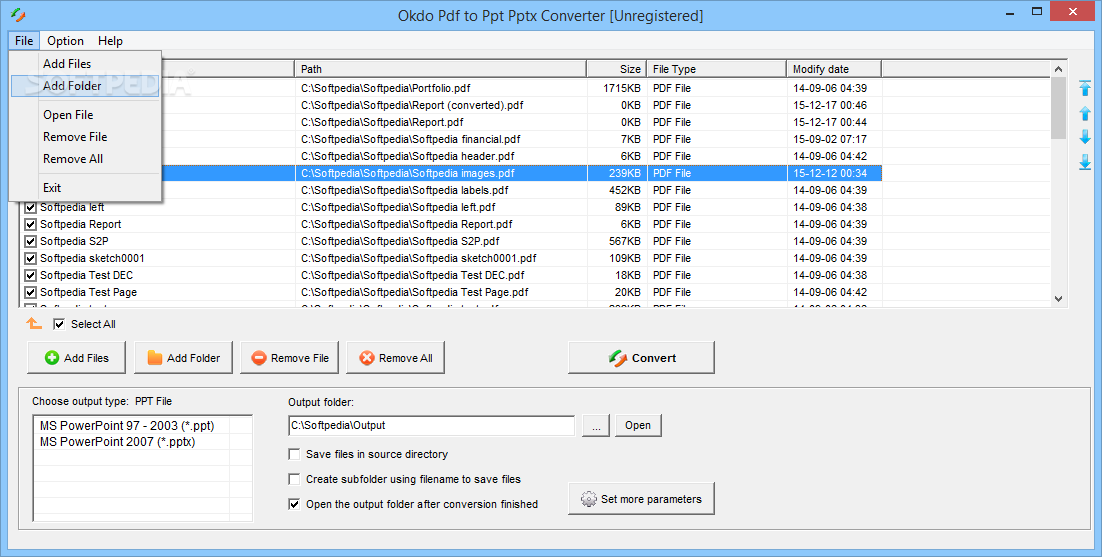Open the Help menu
The height and width of the screenshot is (557, 1102).
tap(110, 41)
